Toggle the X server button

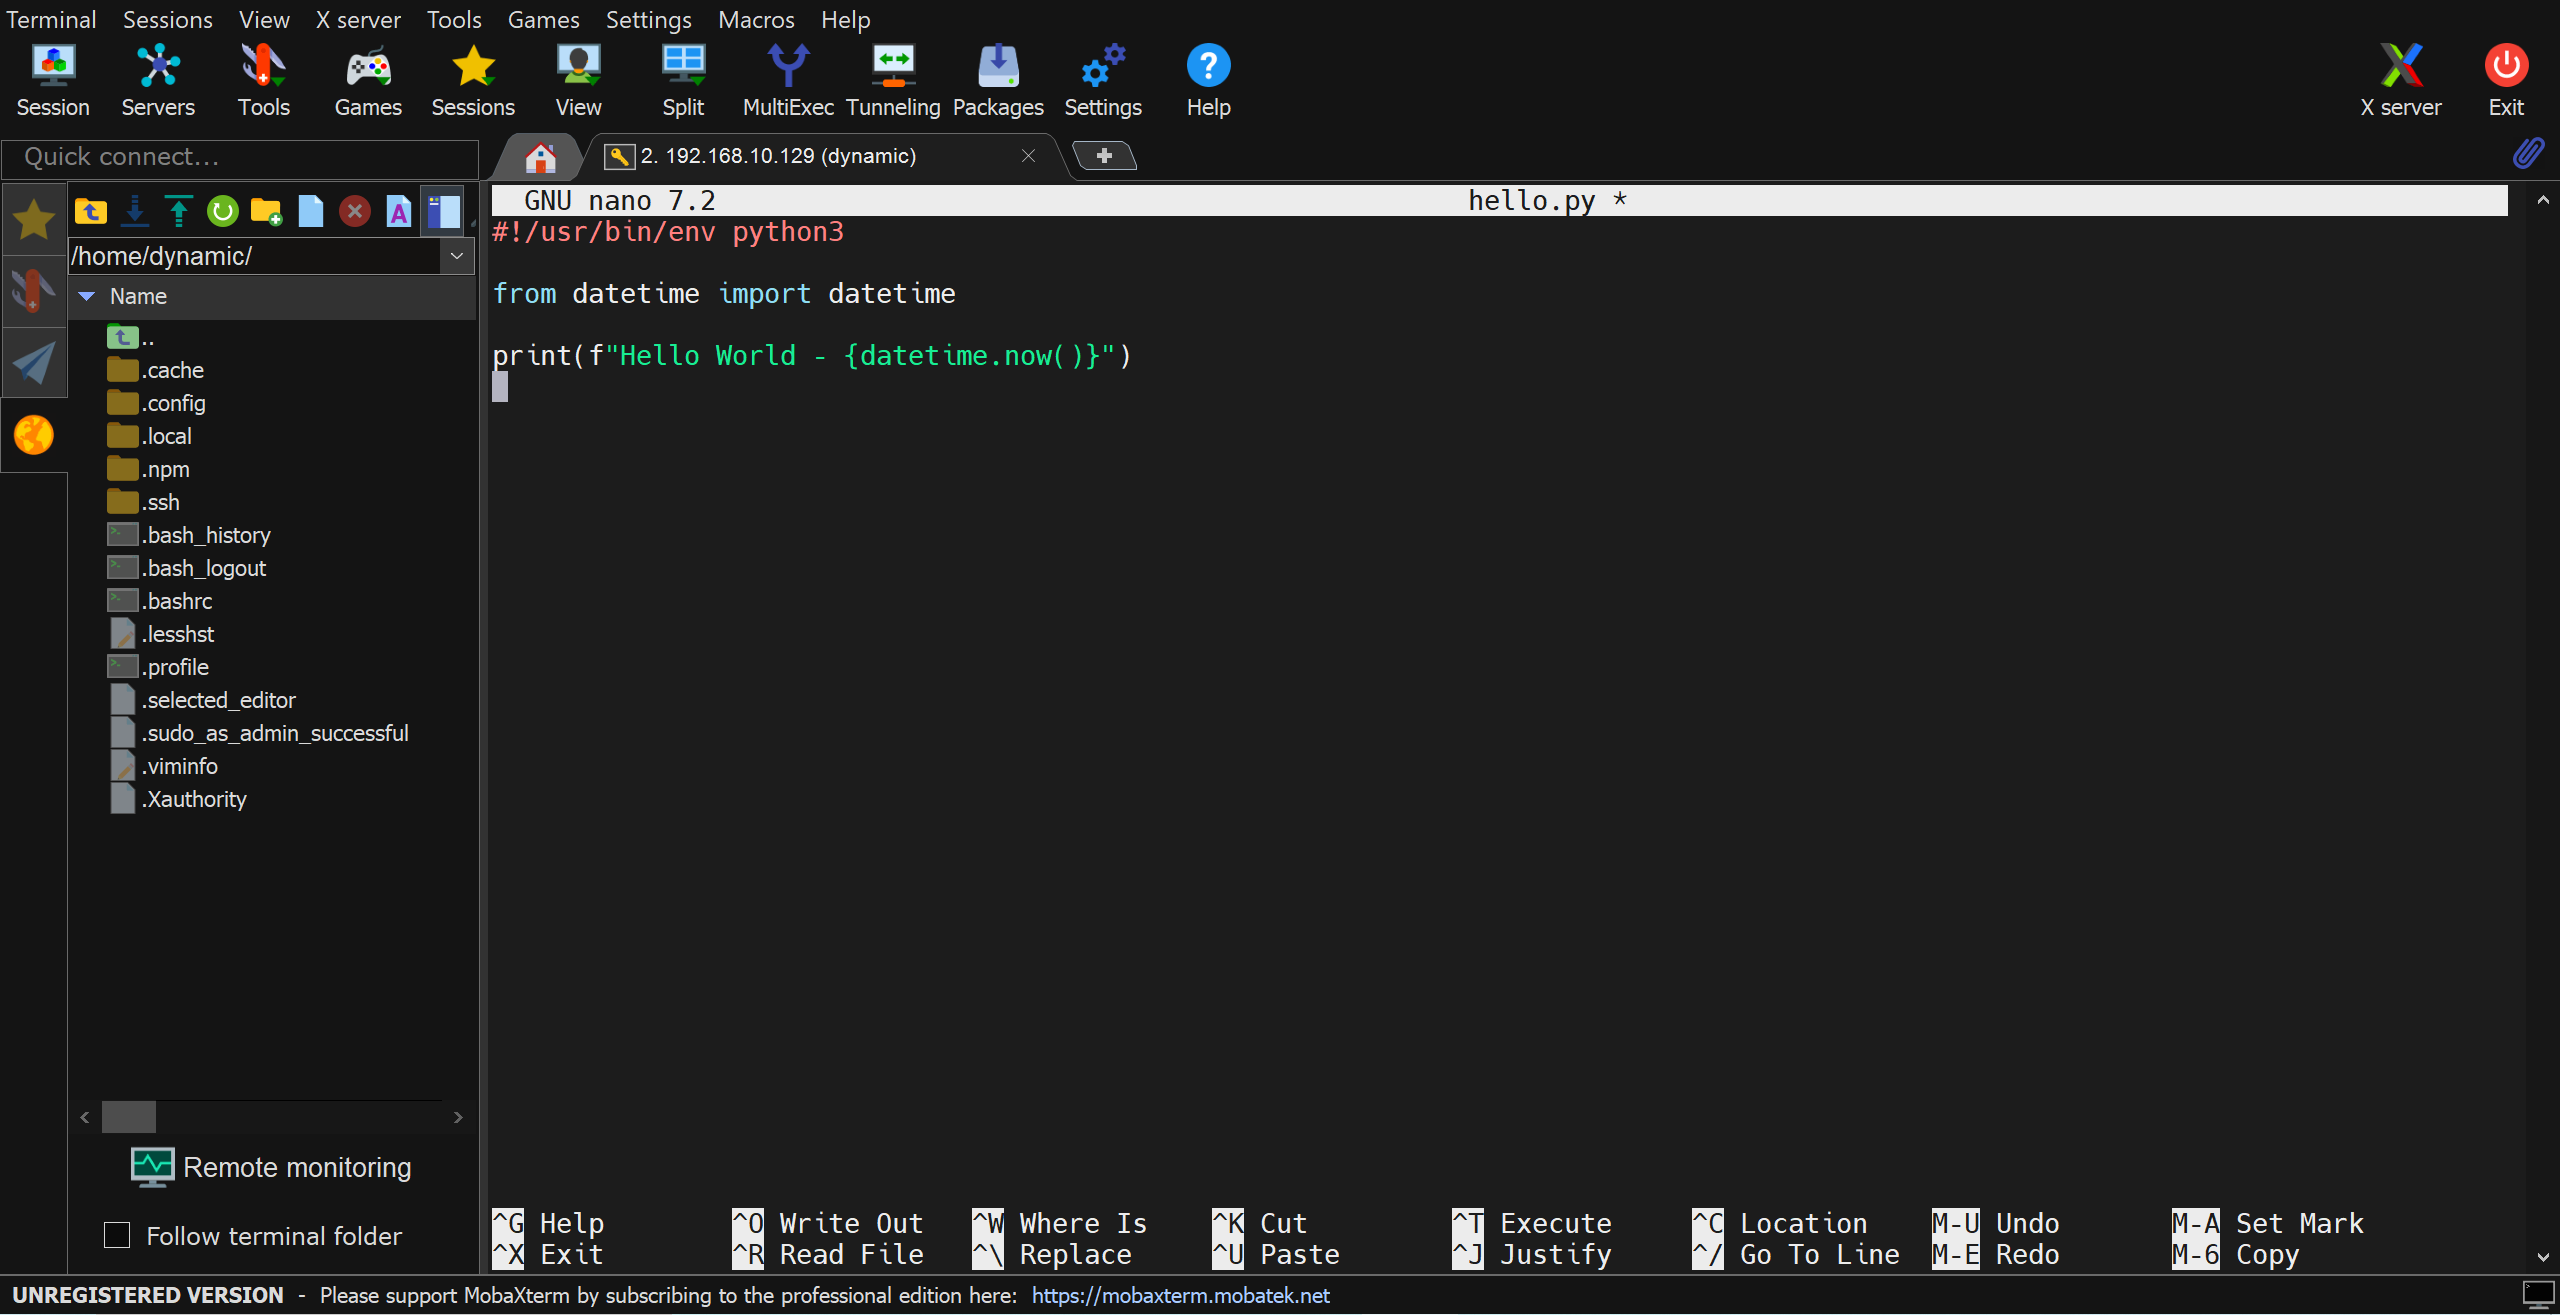[x=2400, y=80]
